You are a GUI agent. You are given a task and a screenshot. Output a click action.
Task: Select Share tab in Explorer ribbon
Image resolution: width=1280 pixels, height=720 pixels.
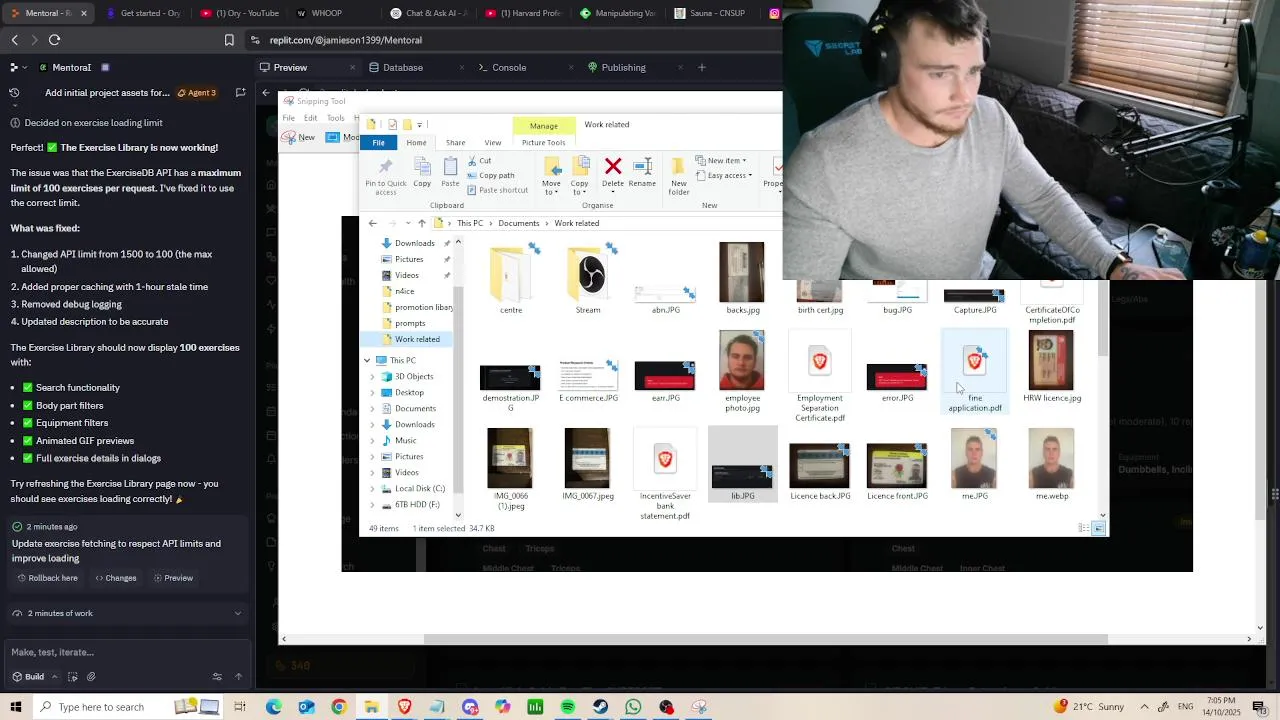pos(455,143)
